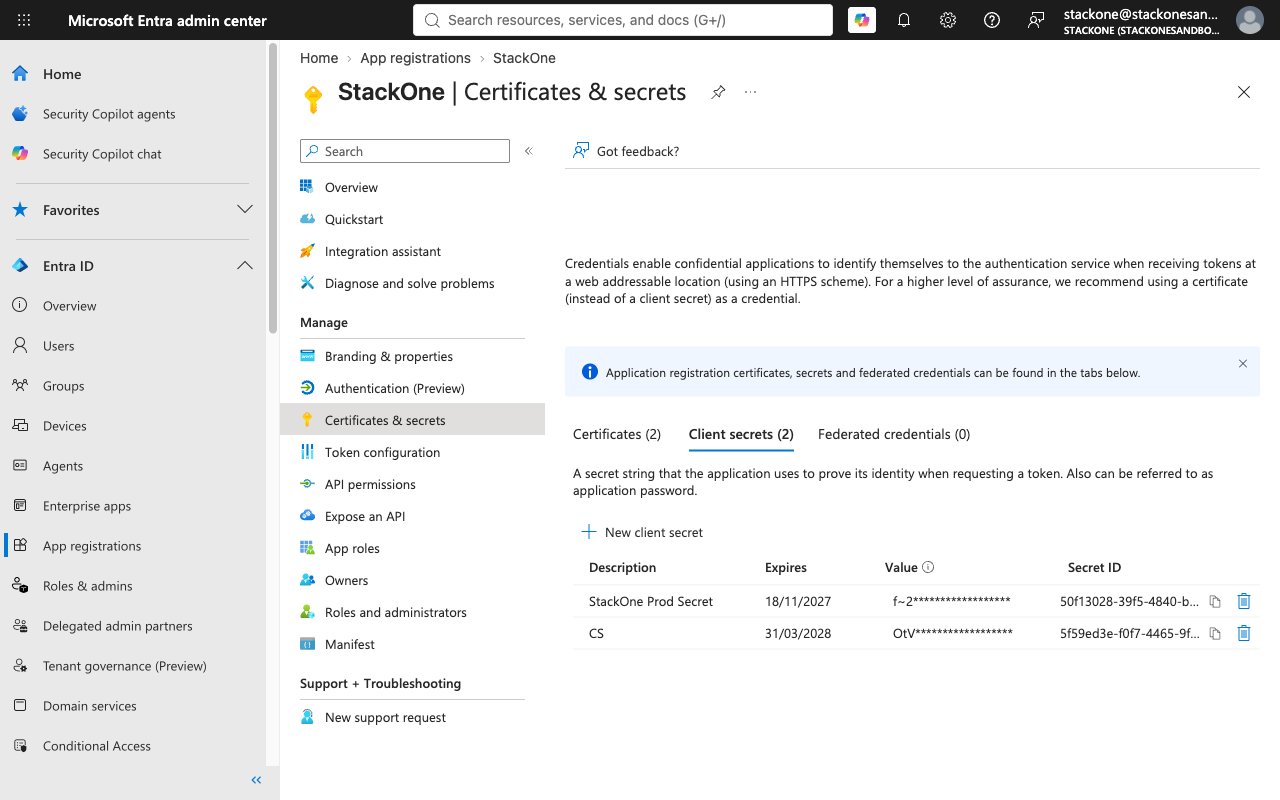Screen dimensions: 1280x800
Task: Open the portal waffle menu
Action: [24, 20]
